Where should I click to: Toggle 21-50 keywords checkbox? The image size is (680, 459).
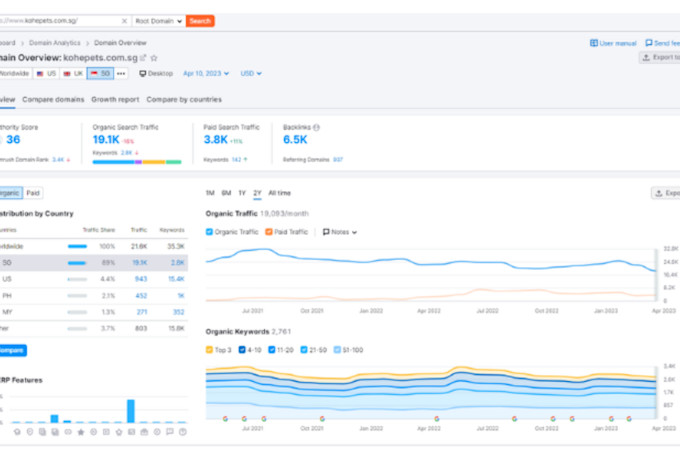tap(304, 350)
